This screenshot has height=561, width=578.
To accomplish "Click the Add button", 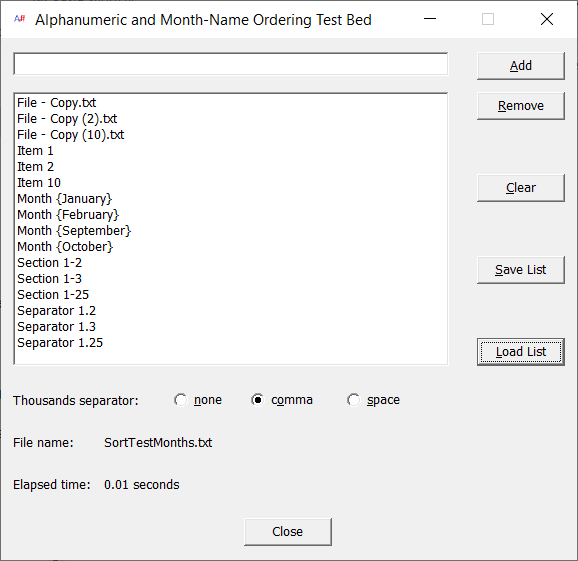I will pyautogui.click(x=520, y=66).
